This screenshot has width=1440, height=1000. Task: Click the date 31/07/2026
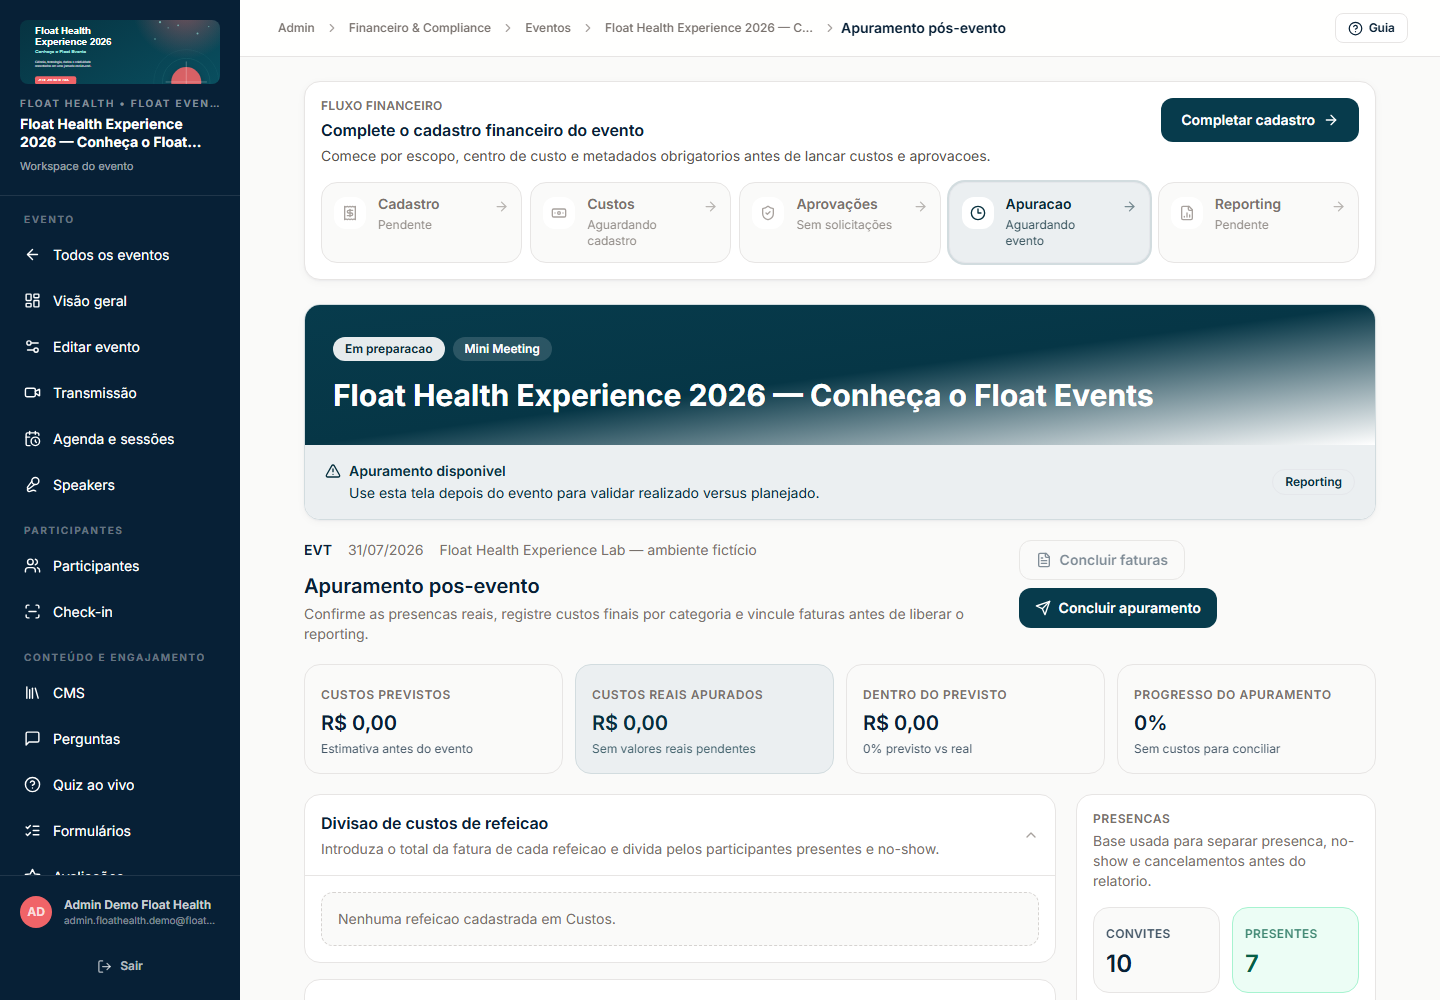point(386,550)
